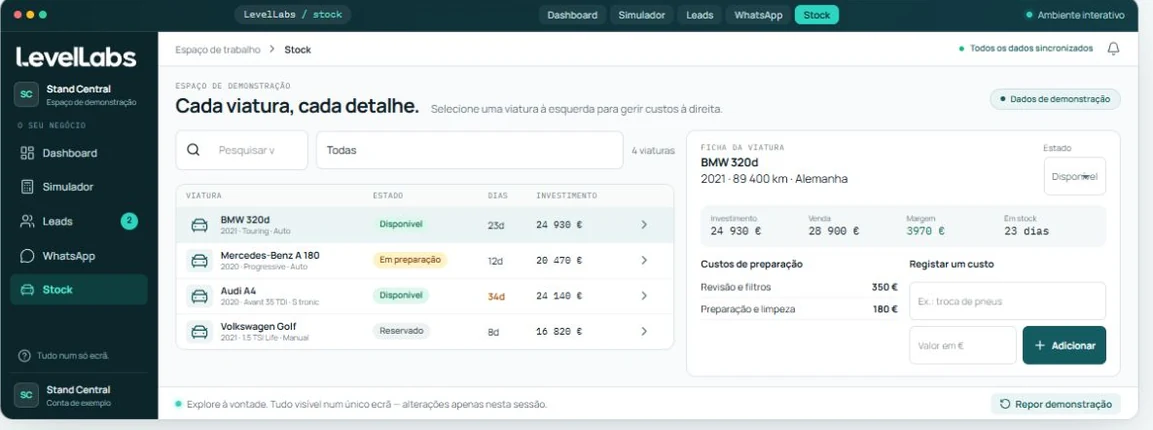
Task: Click the Disponível badge in Audi A4 row
Action: [401, 295]
